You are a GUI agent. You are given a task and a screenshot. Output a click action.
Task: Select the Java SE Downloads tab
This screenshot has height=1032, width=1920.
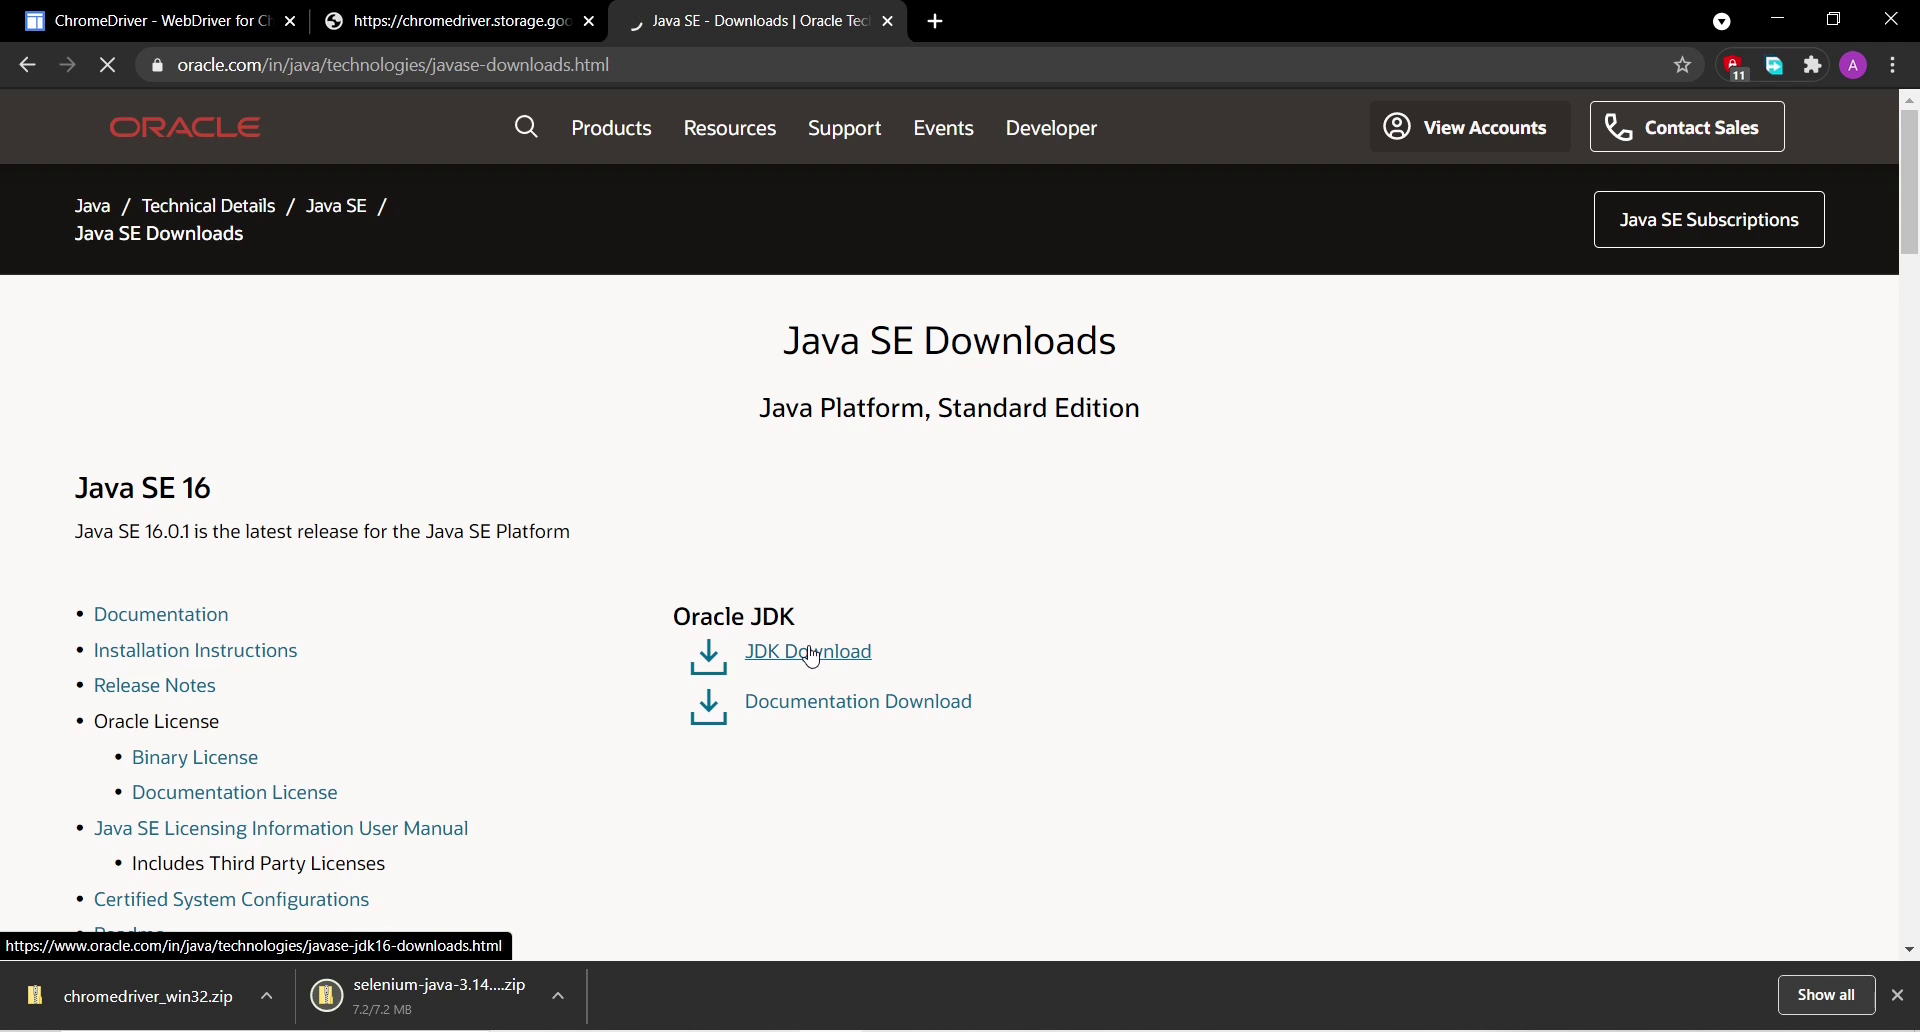coord(757,21)
